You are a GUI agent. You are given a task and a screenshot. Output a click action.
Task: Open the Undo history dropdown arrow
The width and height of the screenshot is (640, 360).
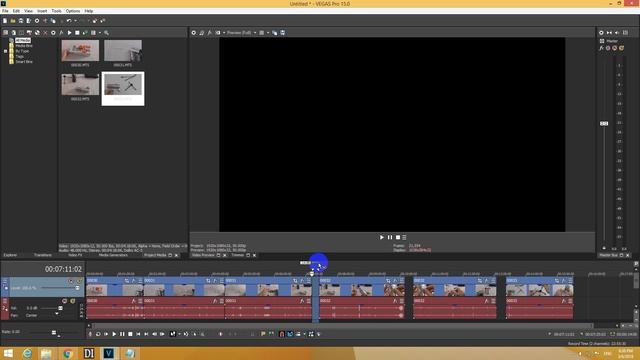click(x=75, y=21)
